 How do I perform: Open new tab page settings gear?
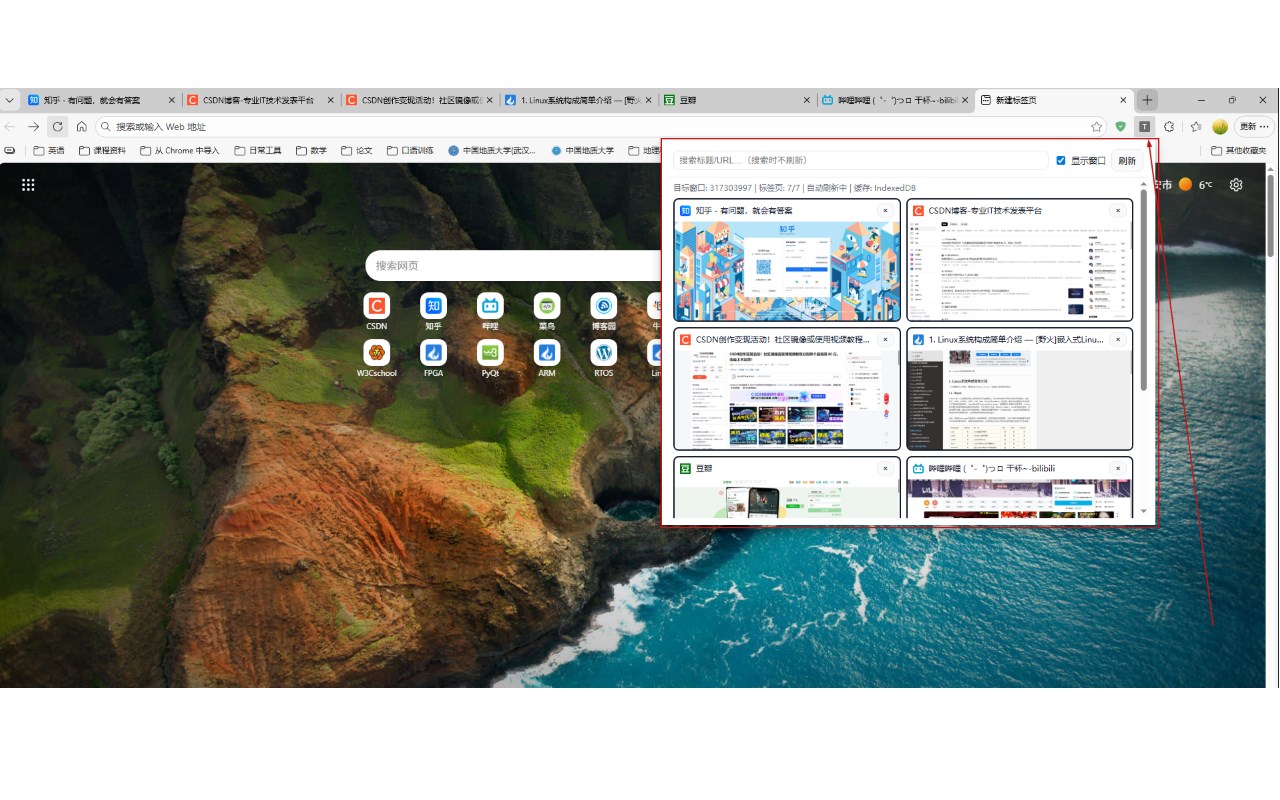pyautogui.click(x=1236, y=185)
